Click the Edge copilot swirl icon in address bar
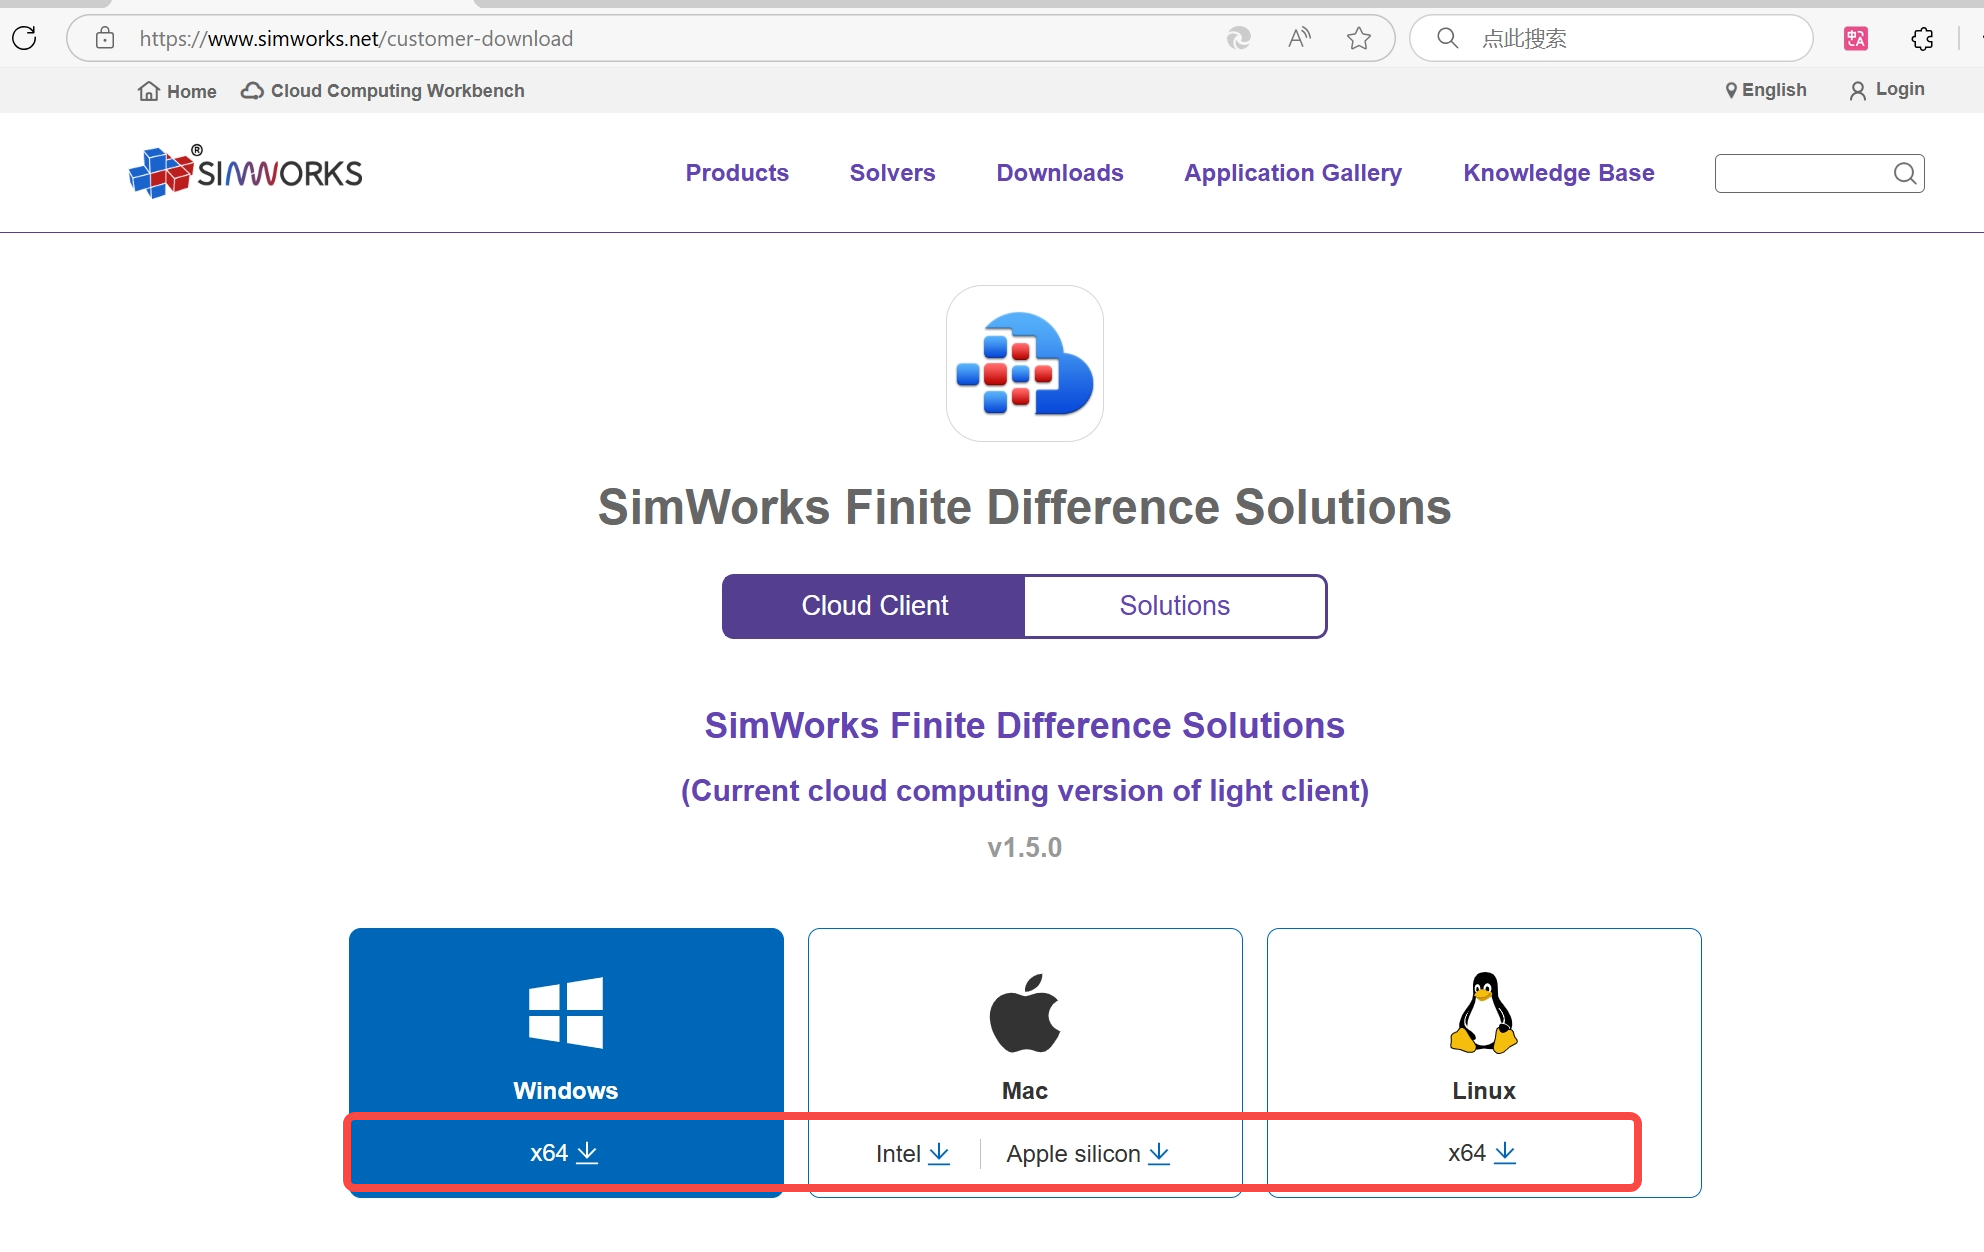1984x1252 pixels. pyautogui.click(x=1238, y=38)
